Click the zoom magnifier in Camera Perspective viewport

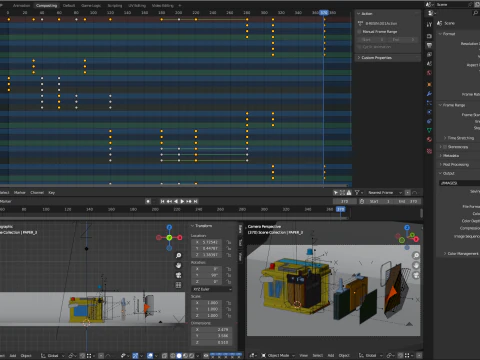416,255
